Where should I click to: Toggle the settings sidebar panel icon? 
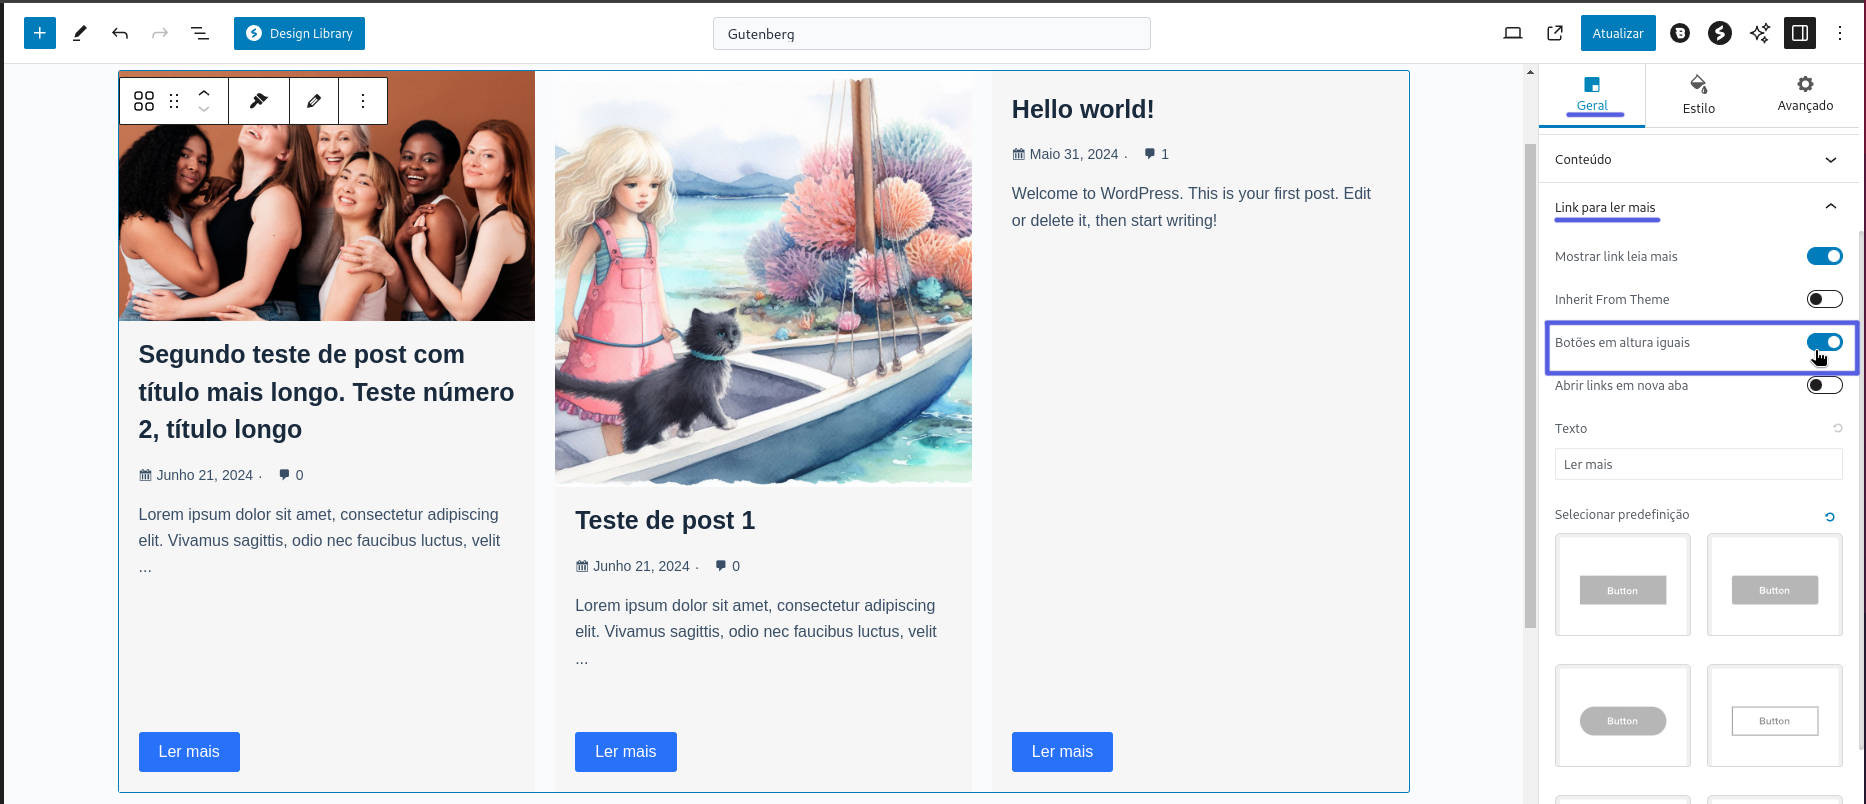pyautogui.click(x=1800, y=33)
